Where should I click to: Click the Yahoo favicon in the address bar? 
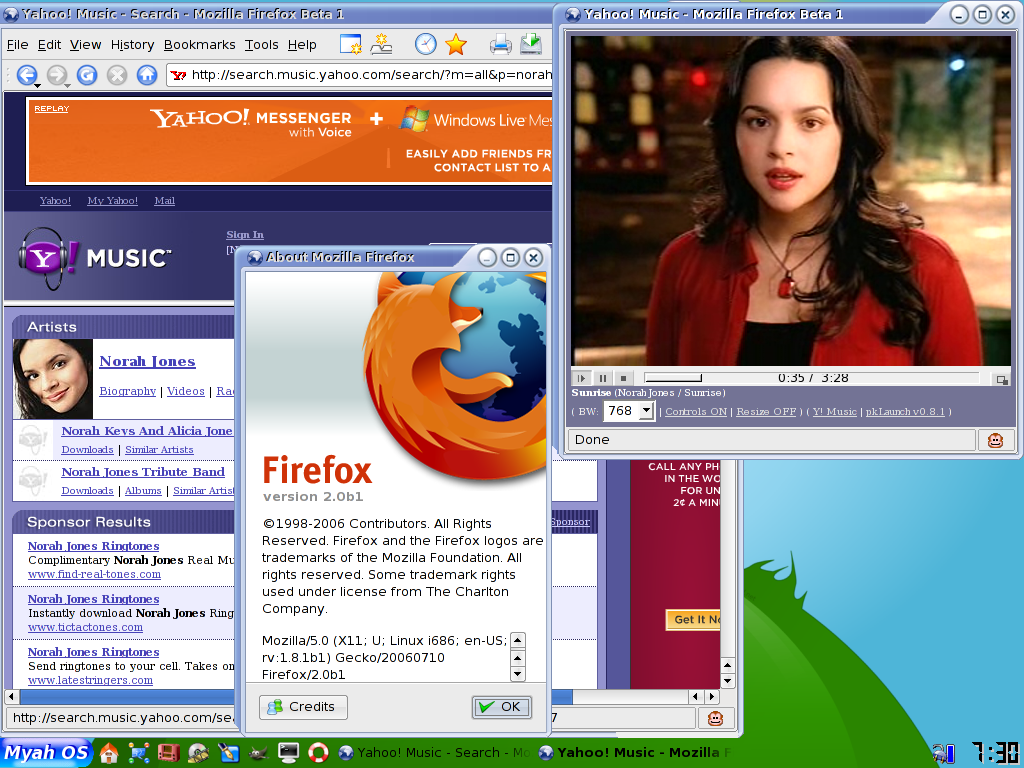178,75
